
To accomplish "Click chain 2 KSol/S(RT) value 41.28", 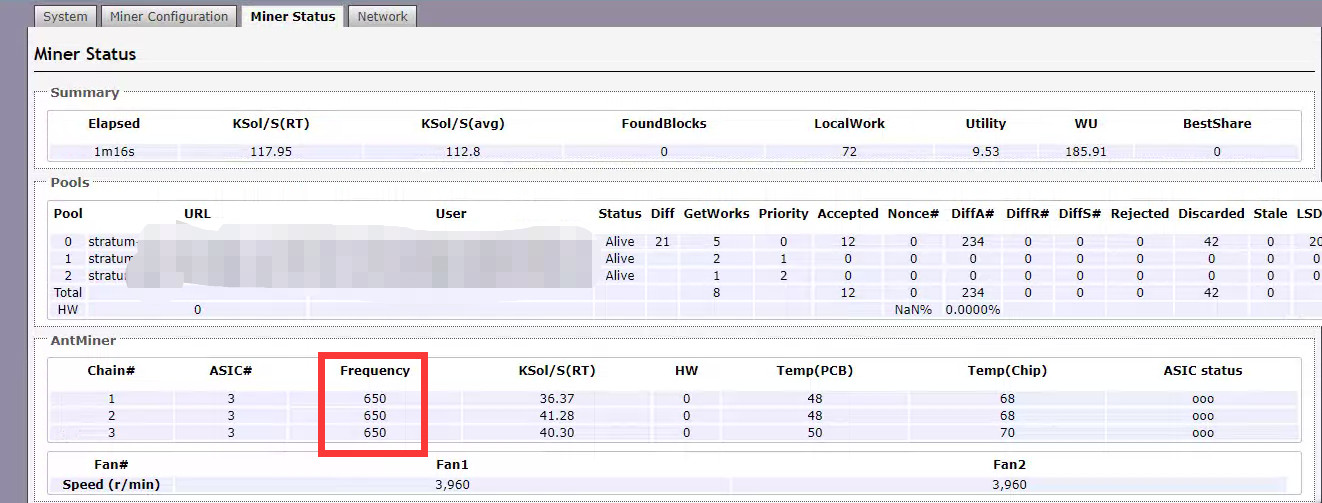I will 556,415.
